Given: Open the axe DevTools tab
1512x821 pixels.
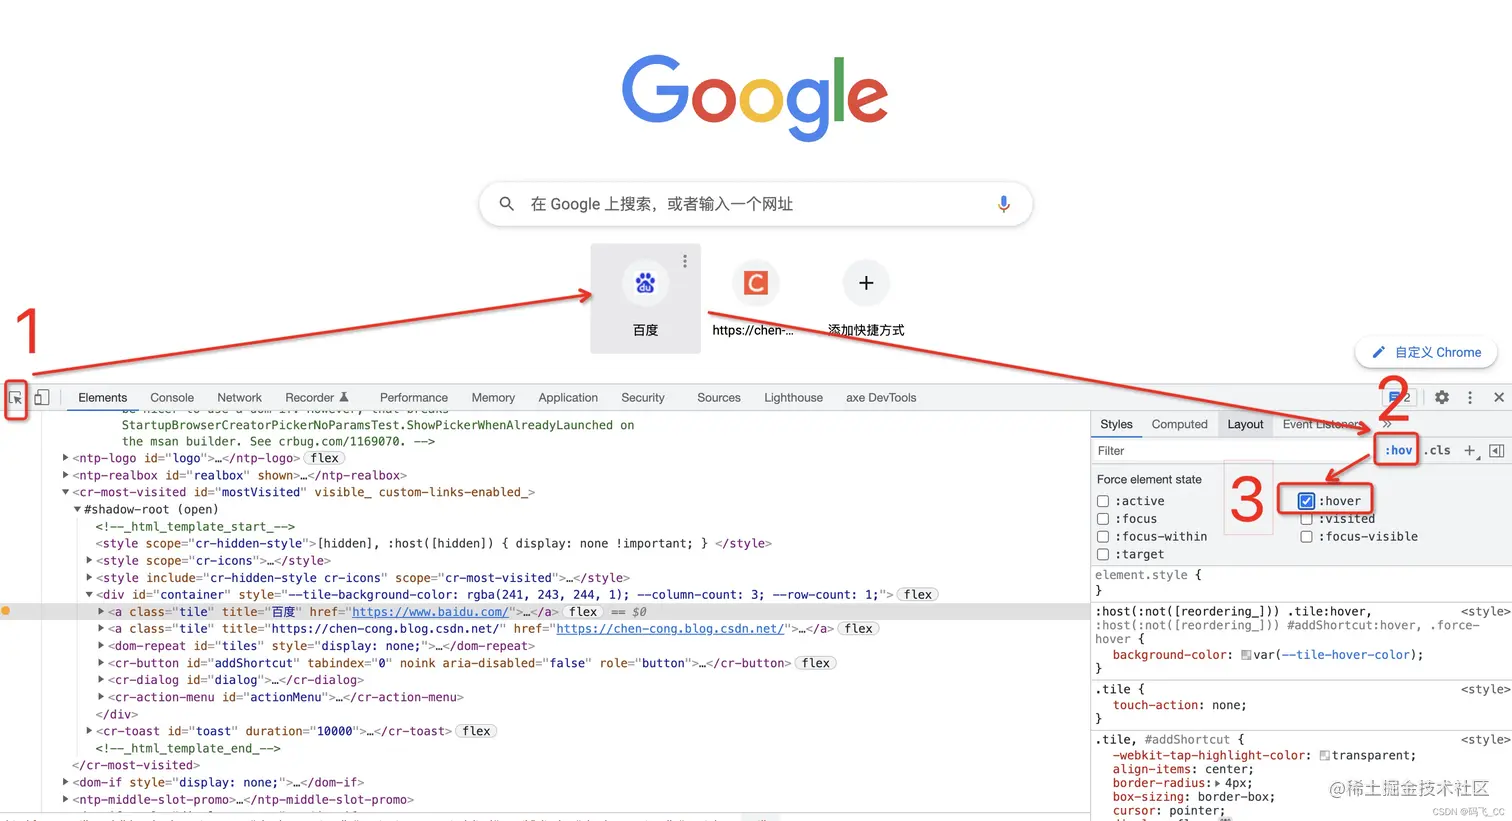Looking at the screenshot, I should (x=881, y=397).
